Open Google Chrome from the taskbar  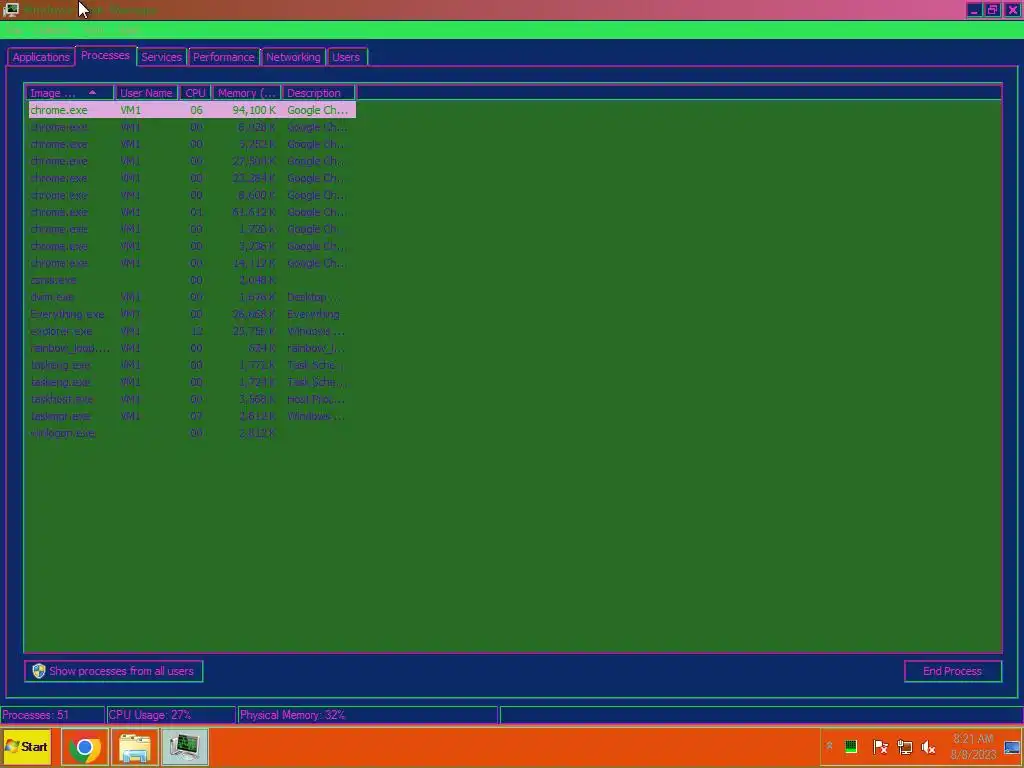(x=84, y=747)
